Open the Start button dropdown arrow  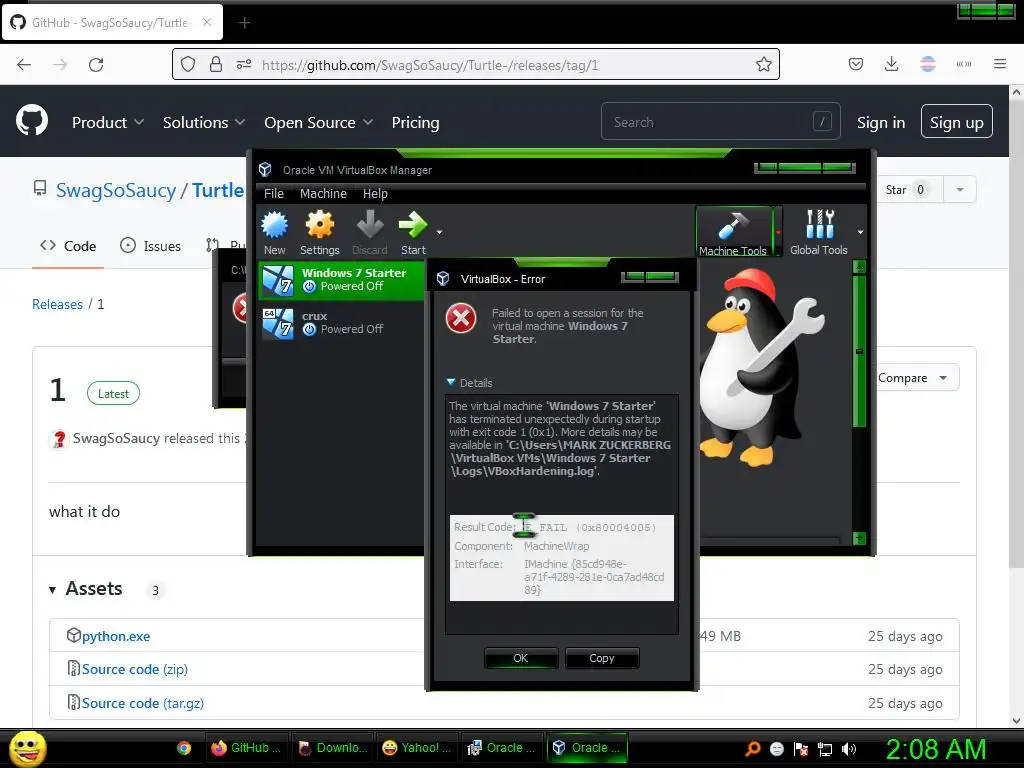click(440, 232)
